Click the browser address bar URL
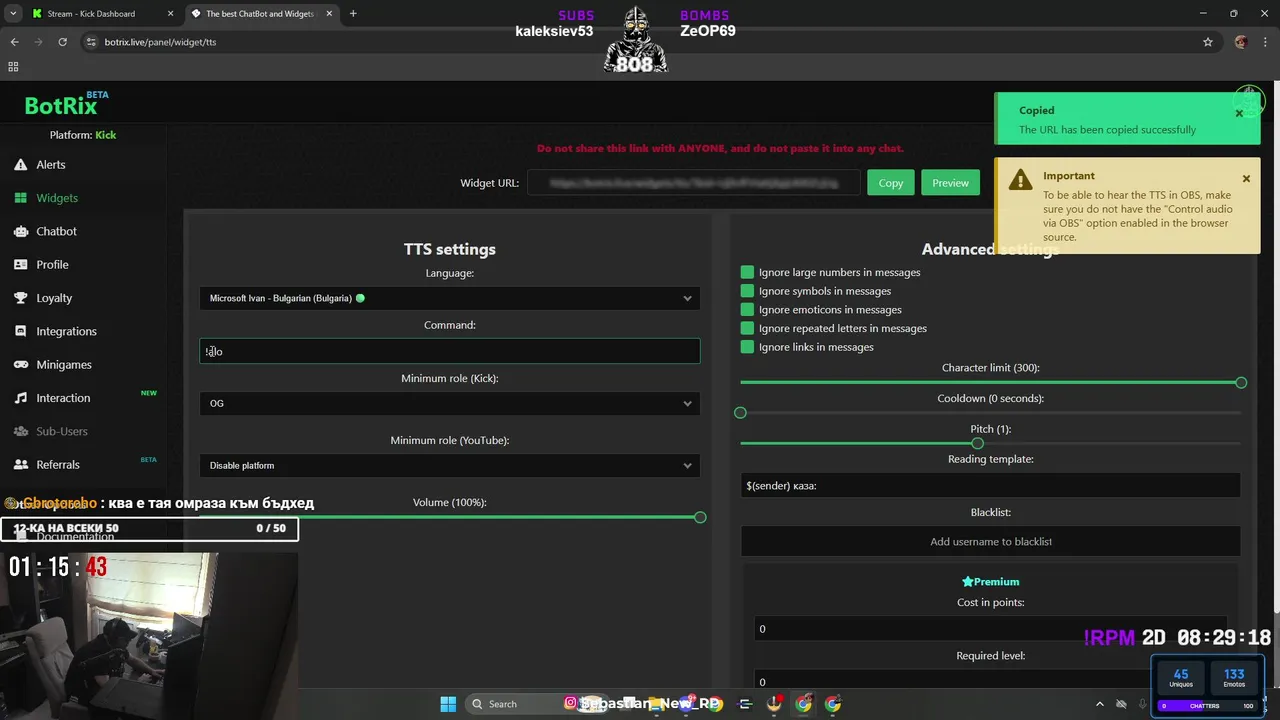Viewport: 1280px width, 720px height. click(x=160, y=42)
